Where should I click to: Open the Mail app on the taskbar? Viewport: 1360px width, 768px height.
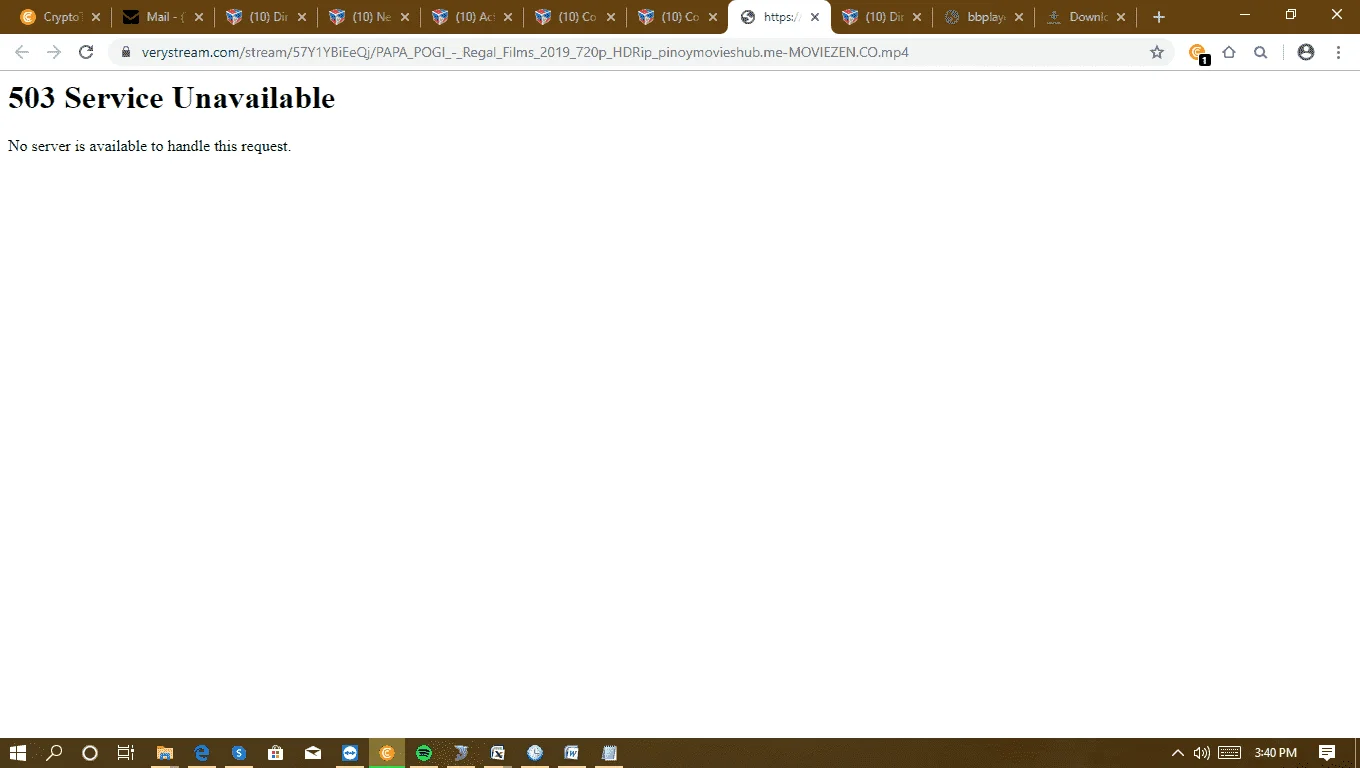point(313,753)
